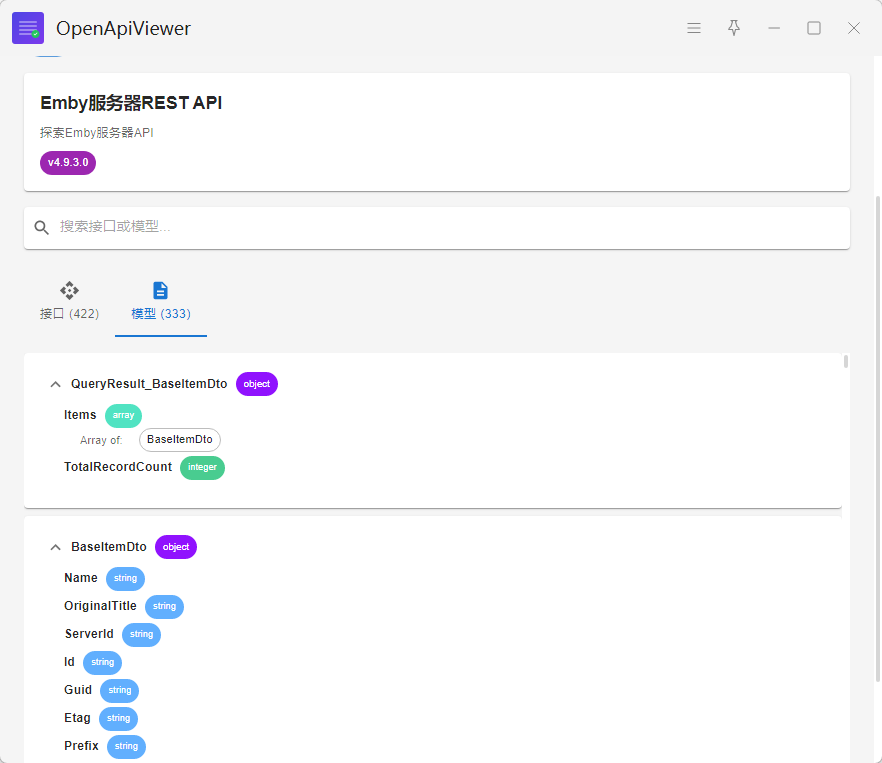This screenshot has width=882, height=763.
Task: Click the array type badge beside Items
Action: pos(123,415)
